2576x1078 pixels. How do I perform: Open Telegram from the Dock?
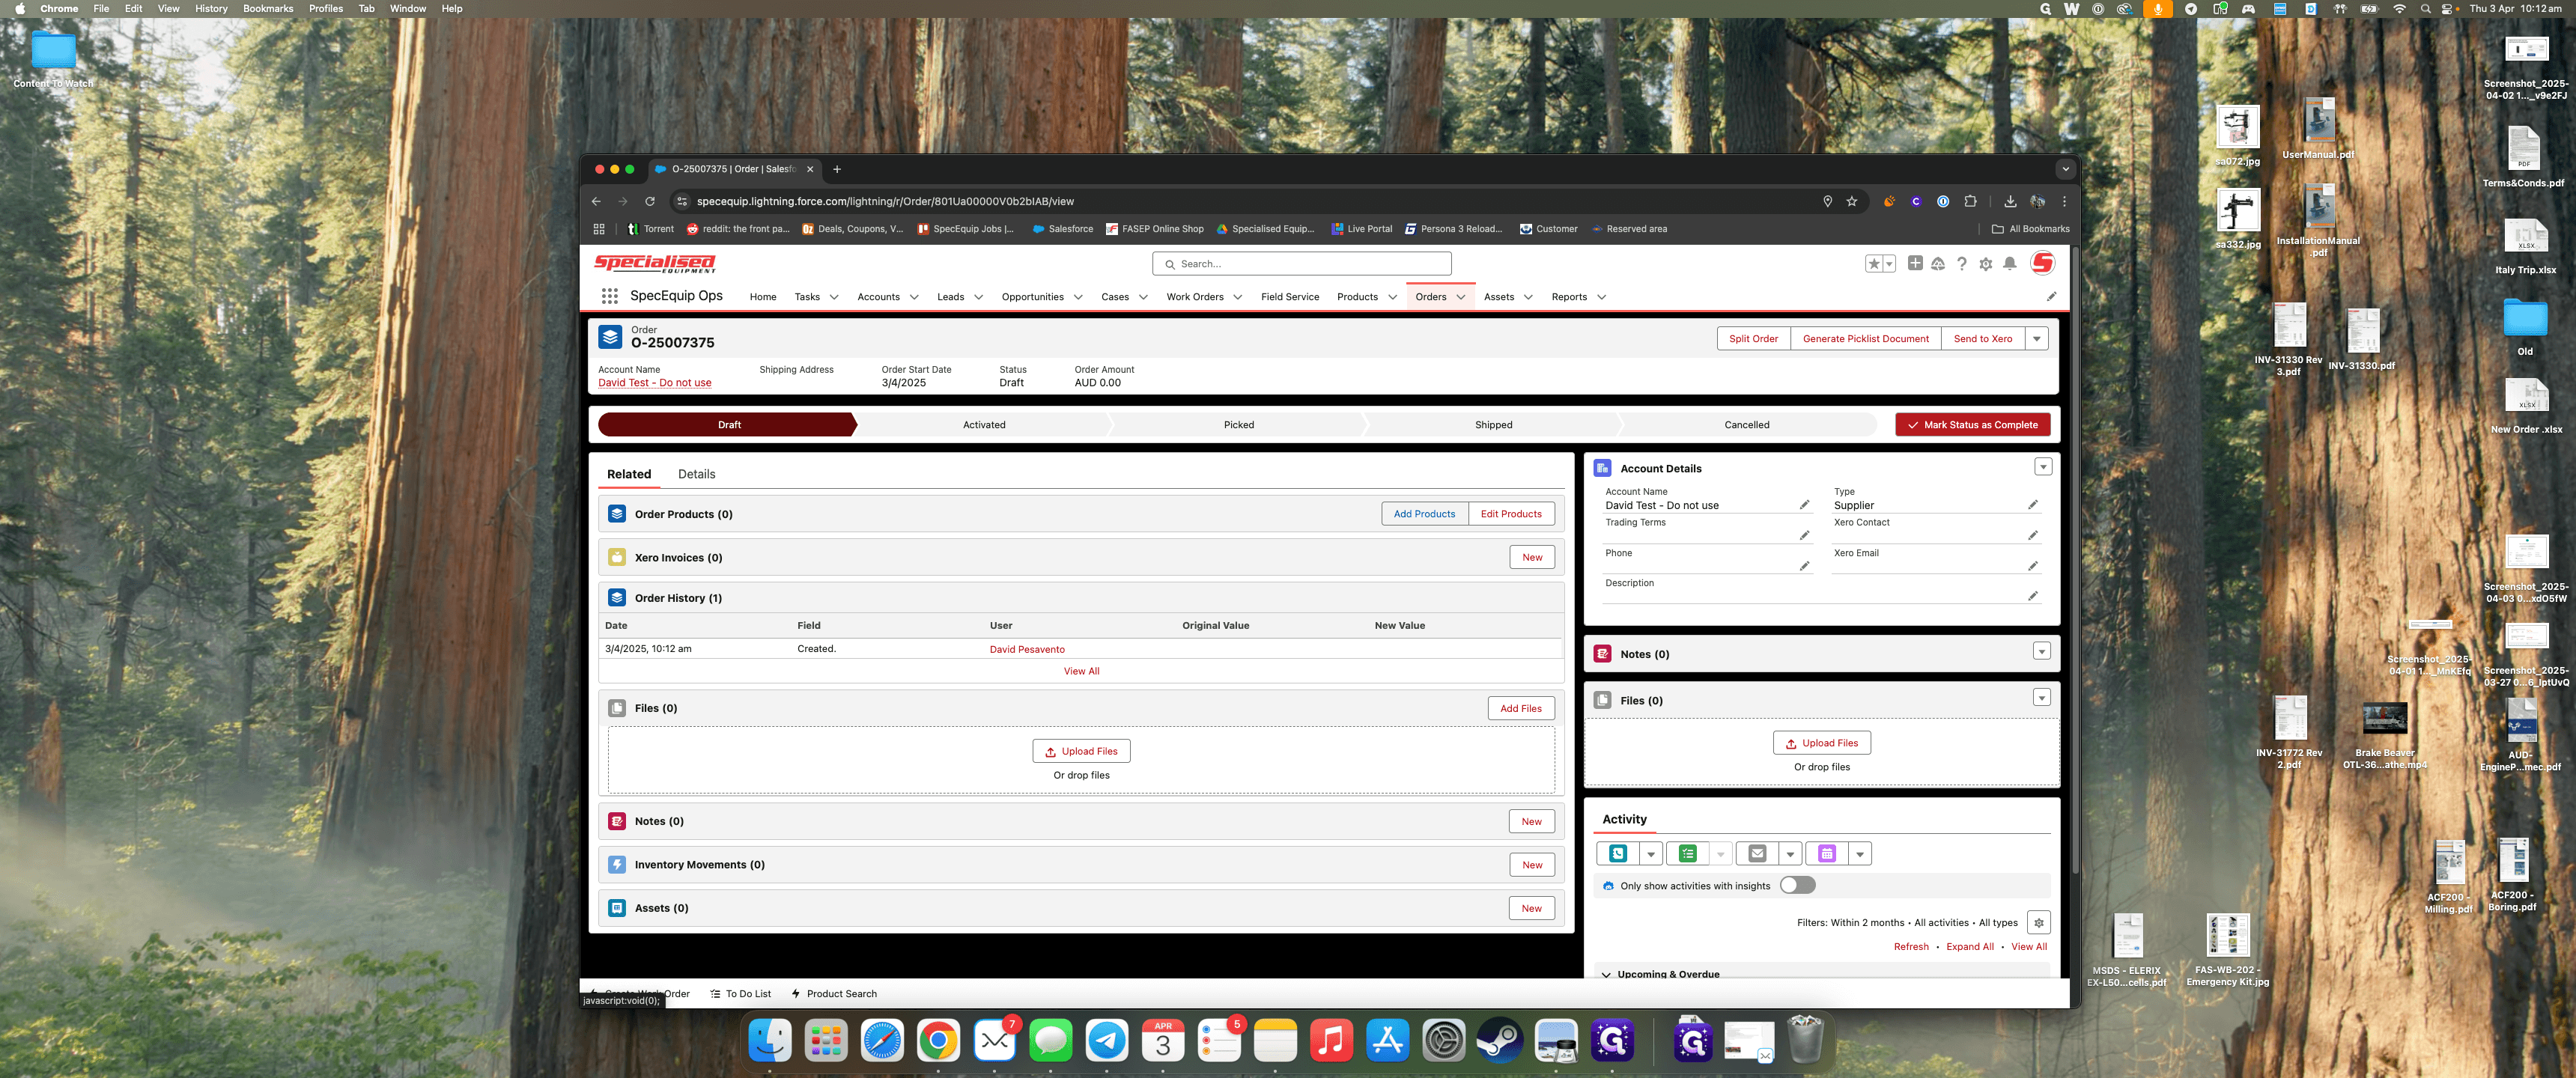(1106, 1041)
